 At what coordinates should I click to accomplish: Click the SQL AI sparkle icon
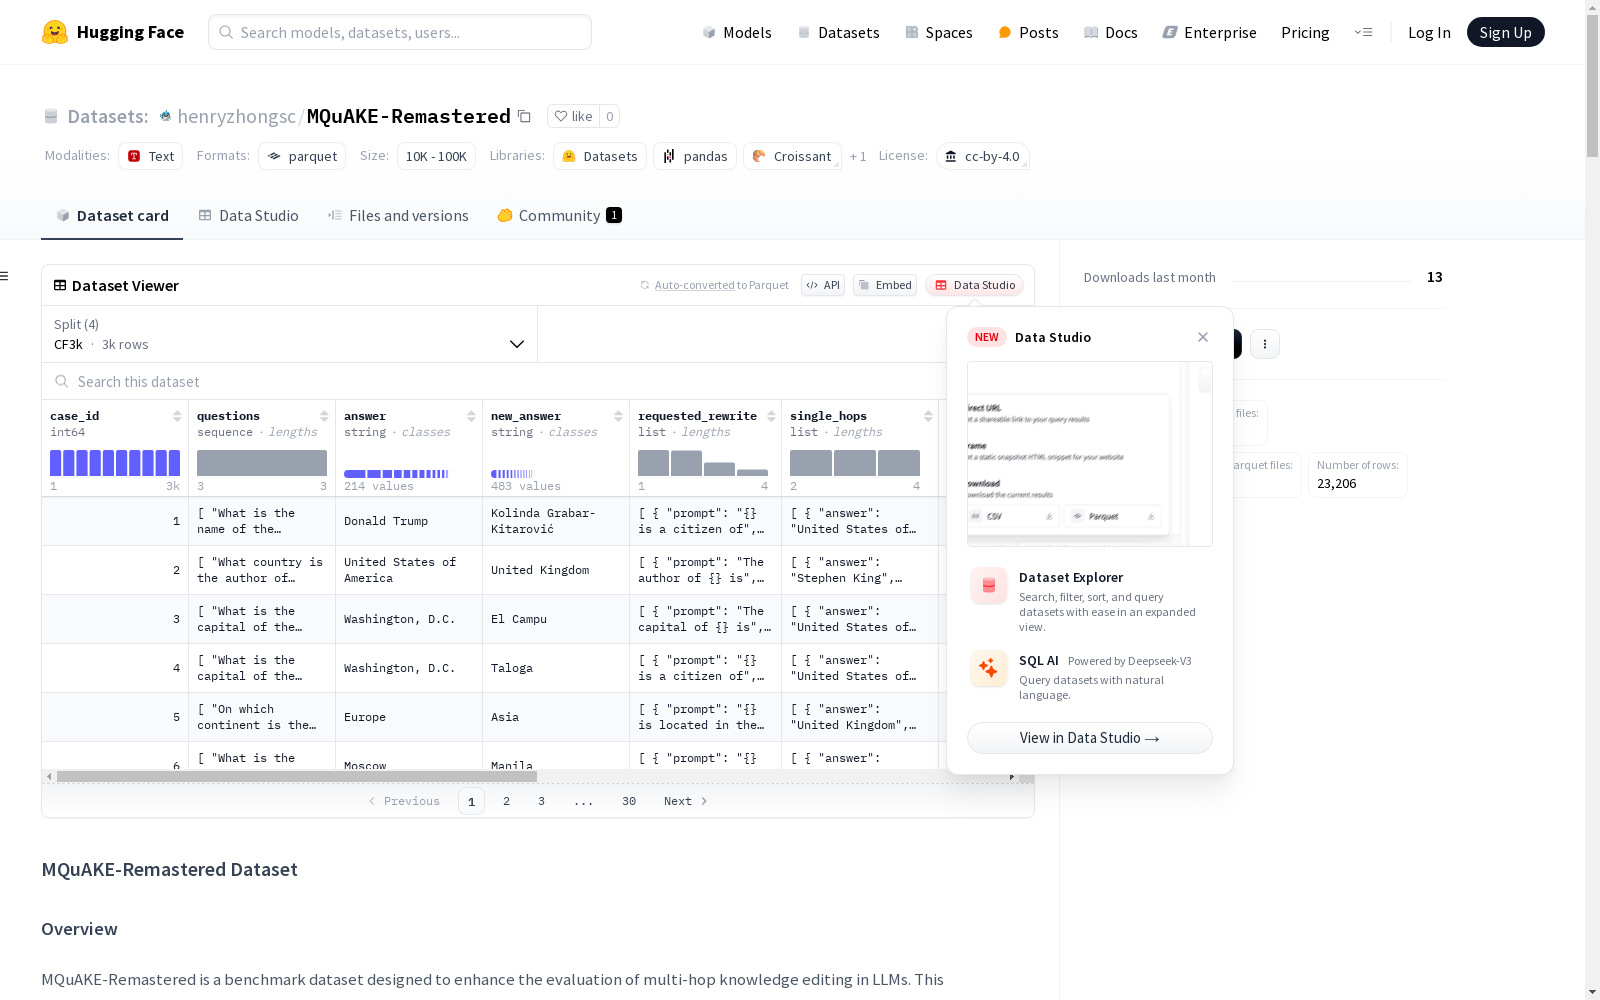(x=989, y=669)
